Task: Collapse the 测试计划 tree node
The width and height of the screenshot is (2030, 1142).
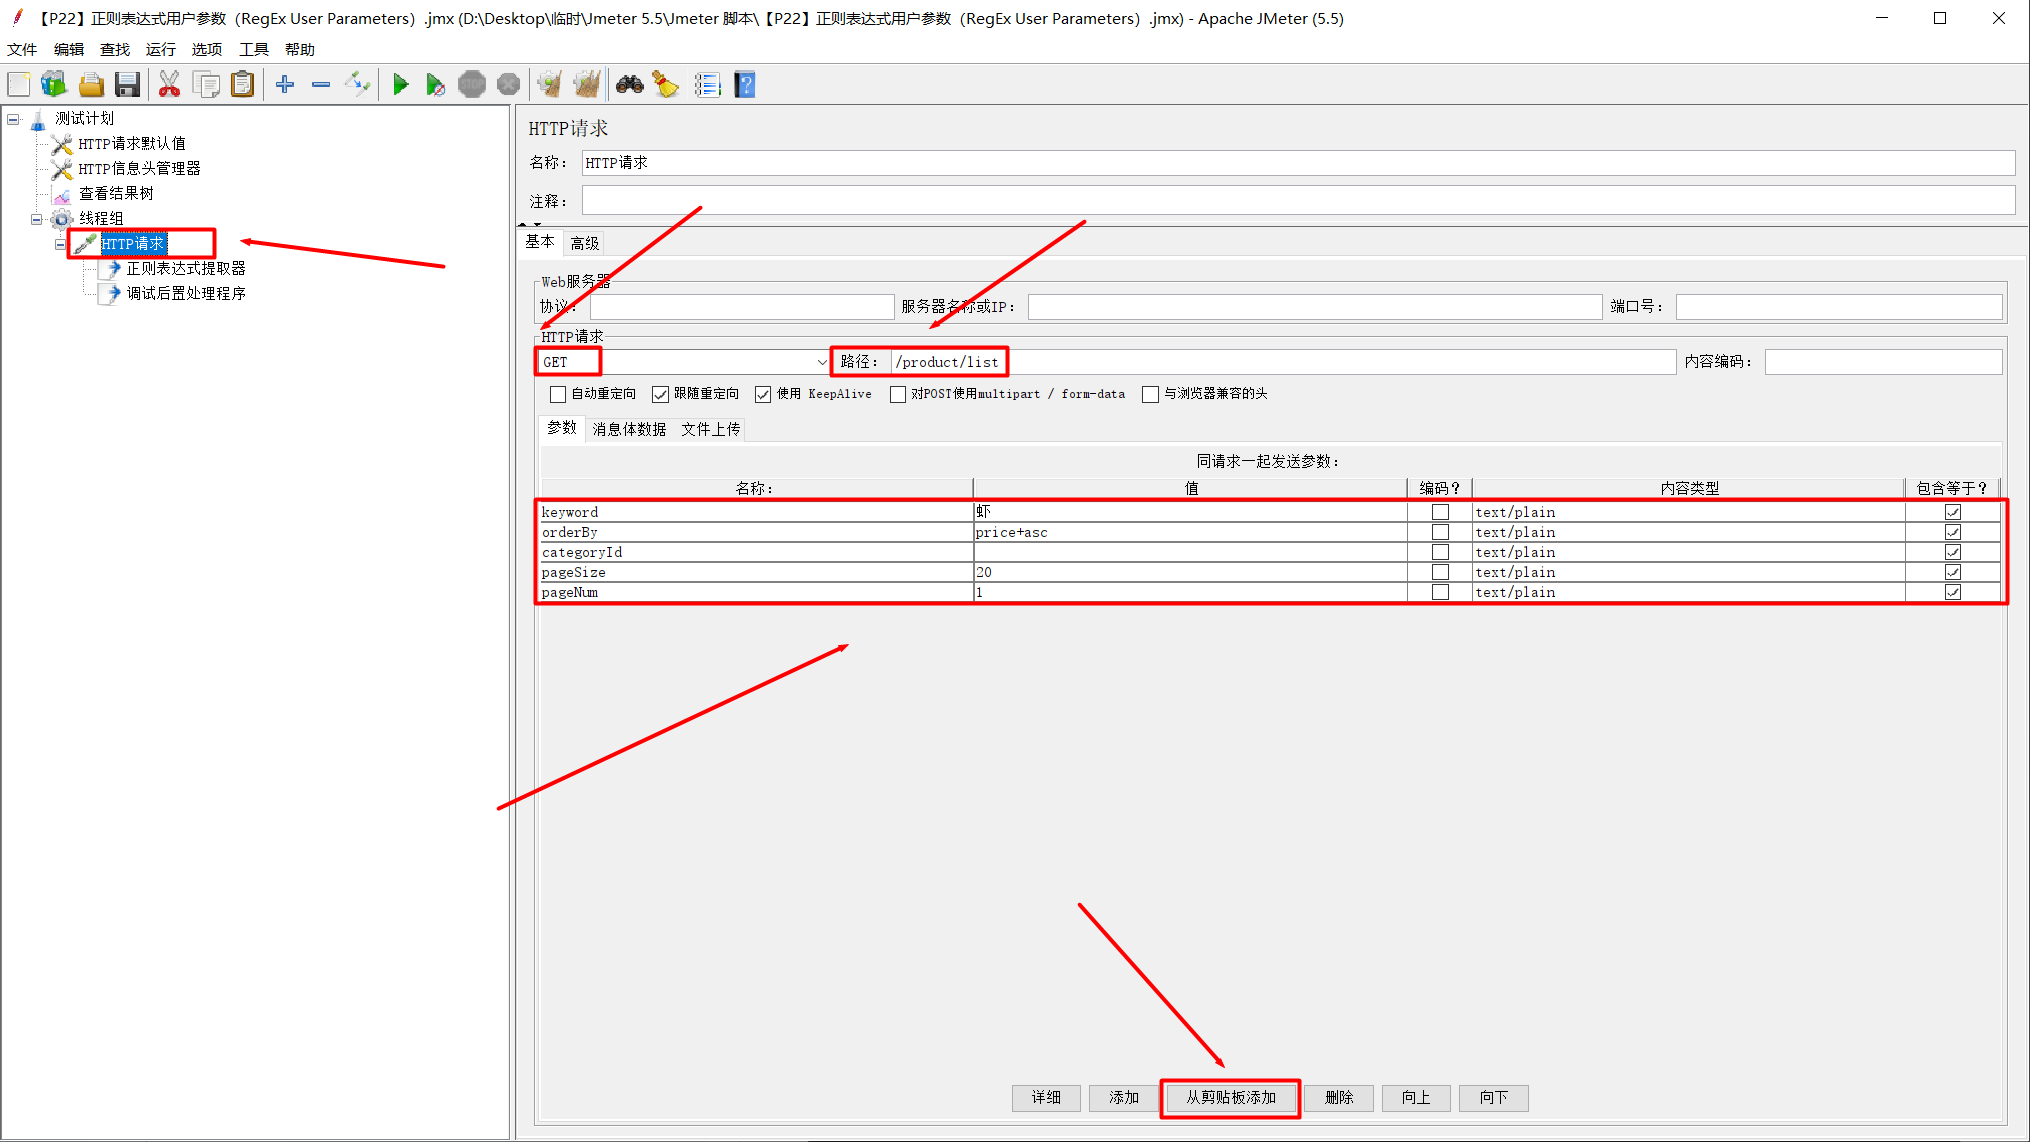Action: point(14,119)
